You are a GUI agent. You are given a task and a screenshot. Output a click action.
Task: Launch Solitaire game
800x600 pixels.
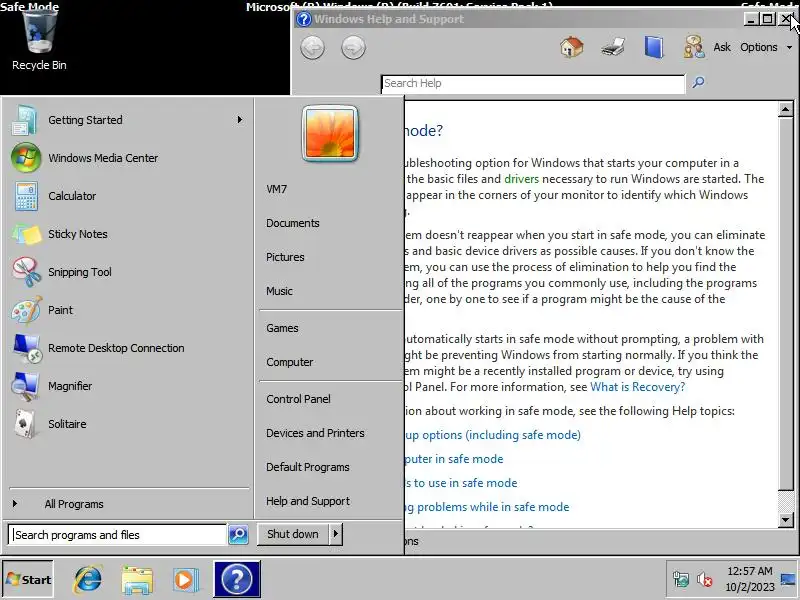(x=128, y=424)
